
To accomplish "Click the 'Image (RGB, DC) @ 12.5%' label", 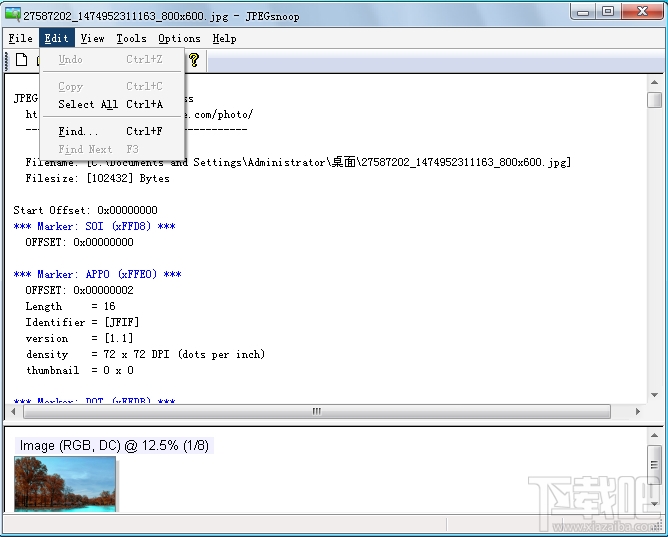I will 114,445.
